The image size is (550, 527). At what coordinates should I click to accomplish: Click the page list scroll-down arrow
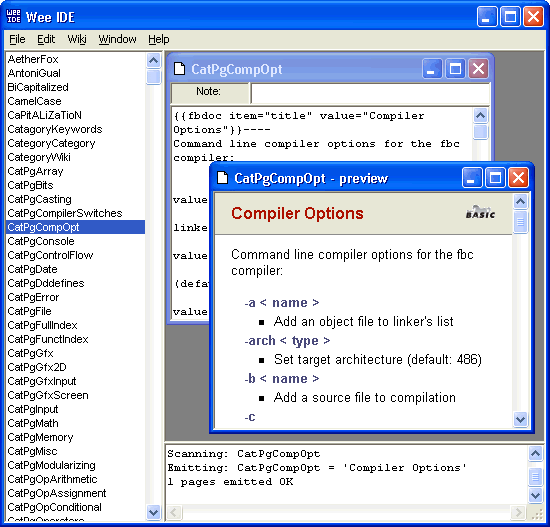tap(153, 513)
